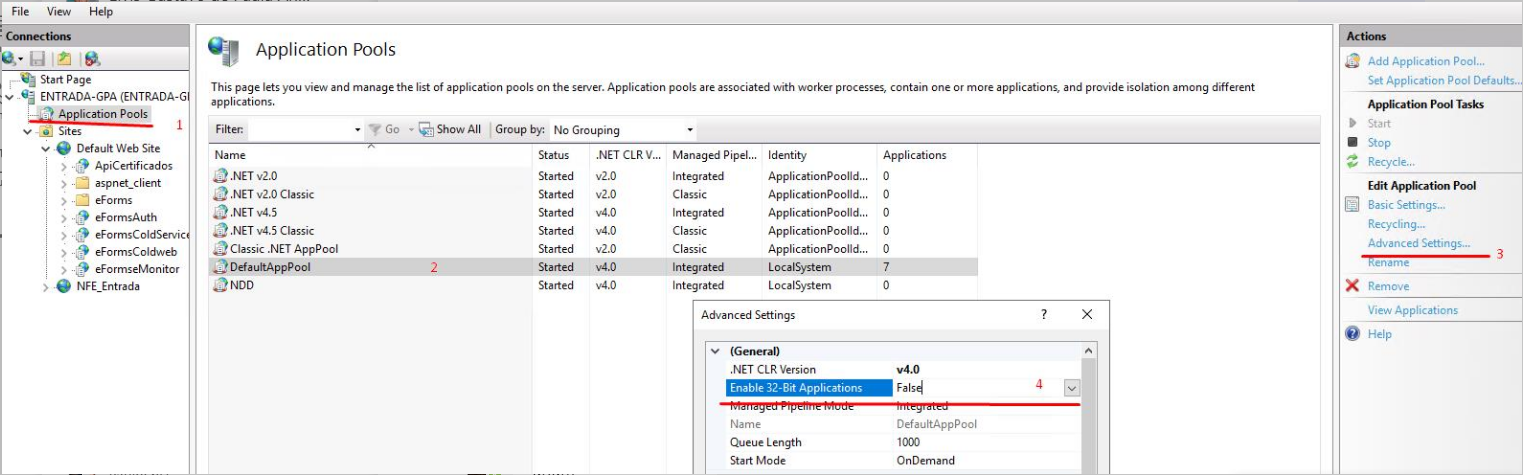Image resolution: width=1523 pixels, height=475 pixels.
Task: Click the Add Application Pool icon
Action: click(1353, 61)
